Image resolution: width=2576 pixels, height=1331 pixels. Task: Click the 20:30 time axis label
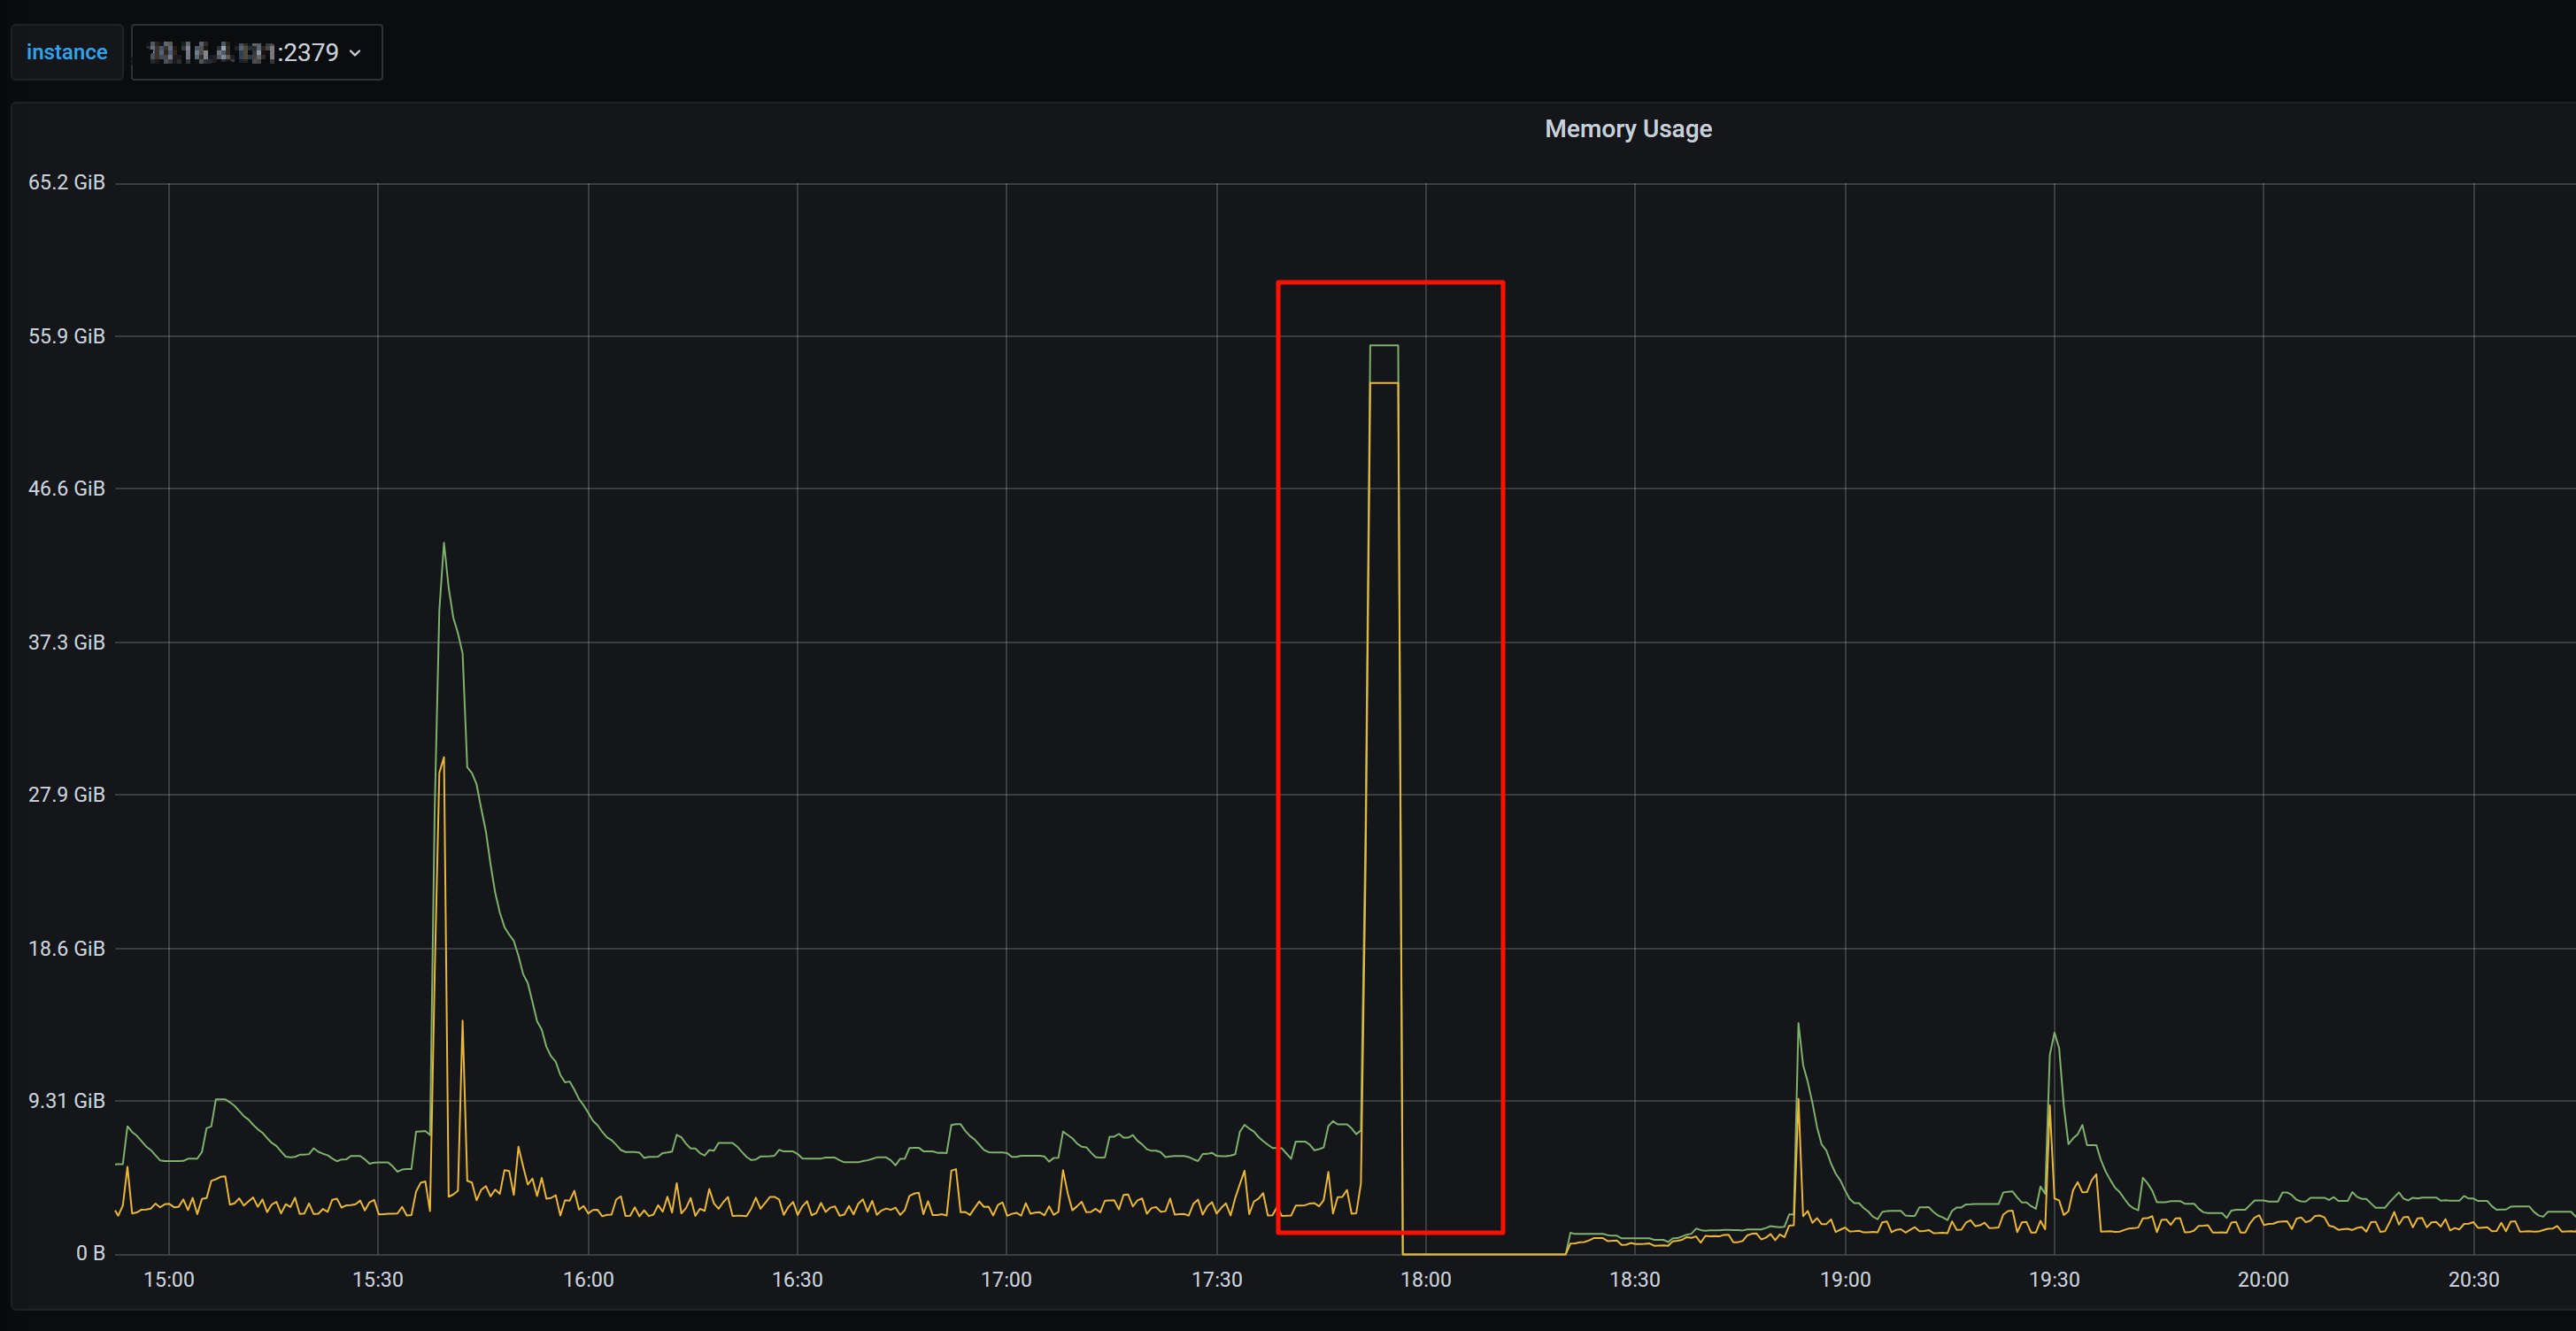coord(2473,1279)
